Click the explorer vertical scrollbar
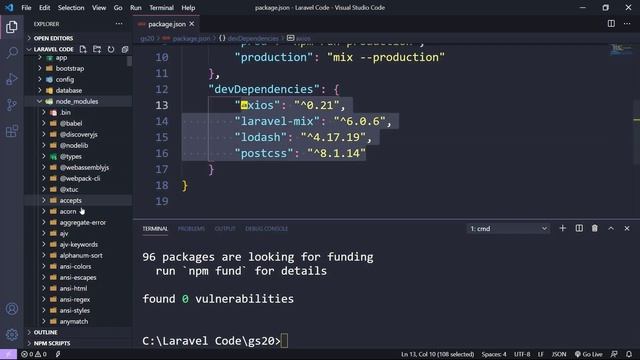This screenshot has width=640, height=360. click(129, 61)
